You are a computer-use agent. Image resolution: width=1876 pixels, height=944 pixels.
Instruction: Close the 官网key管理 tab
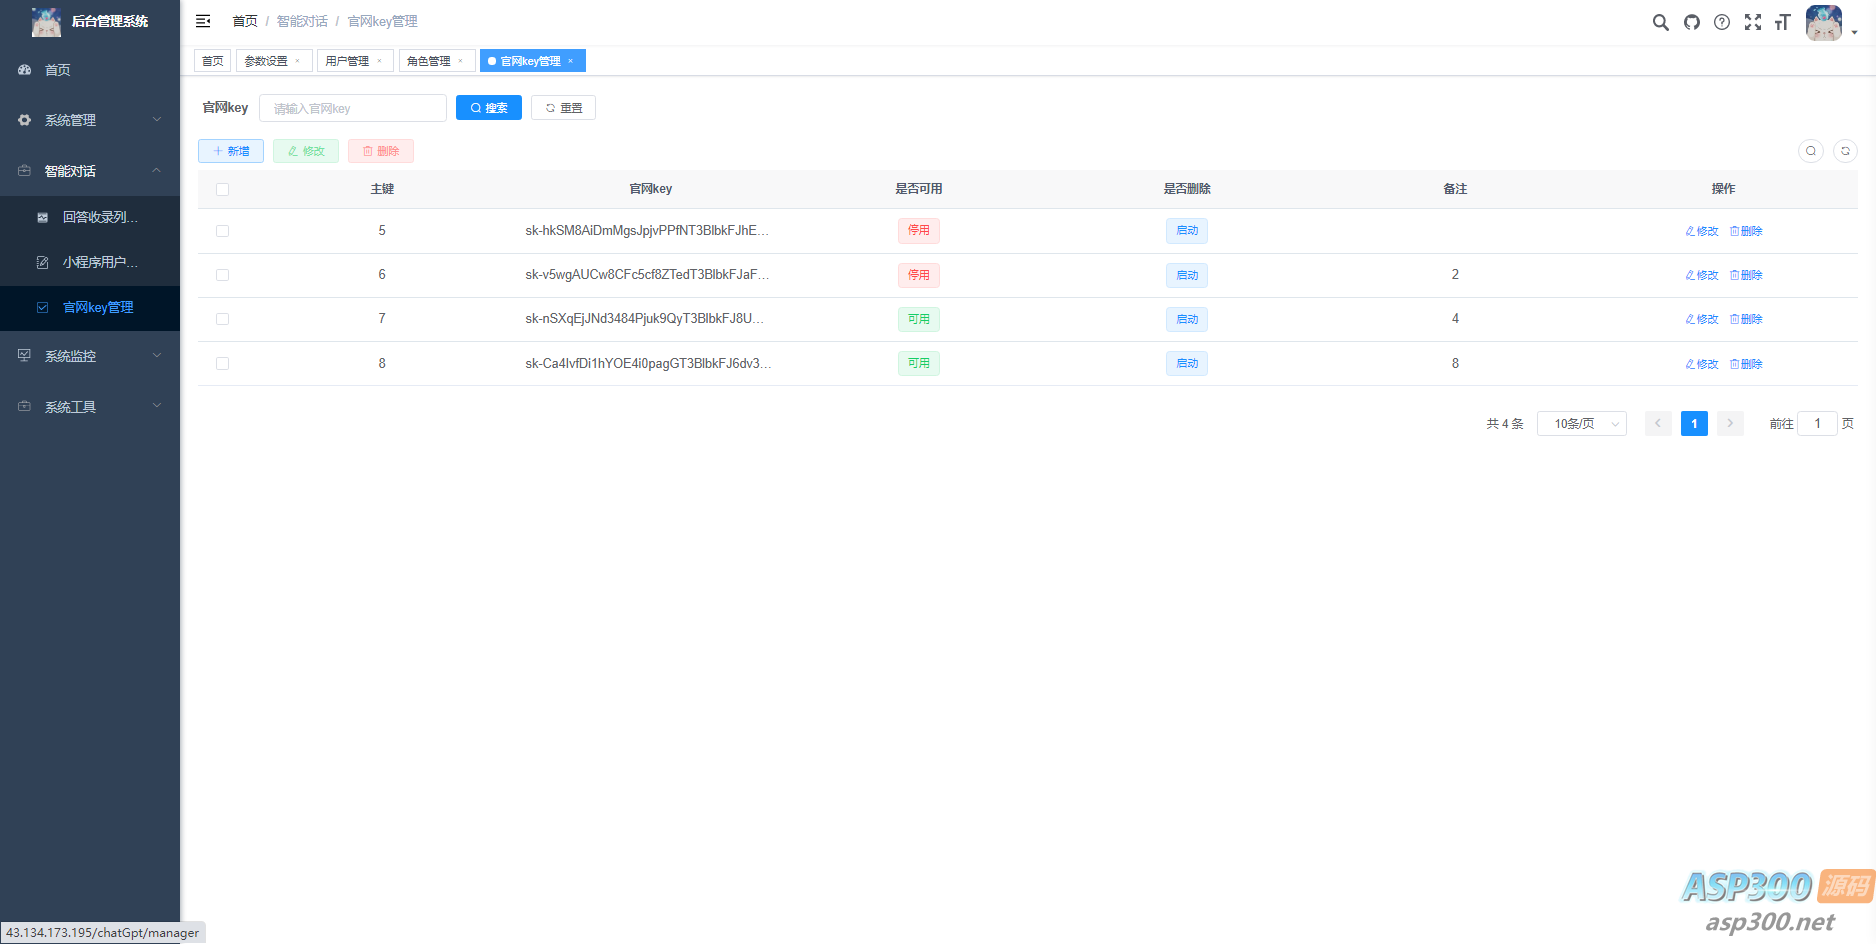pyautogui.click(x=570, y=61)
